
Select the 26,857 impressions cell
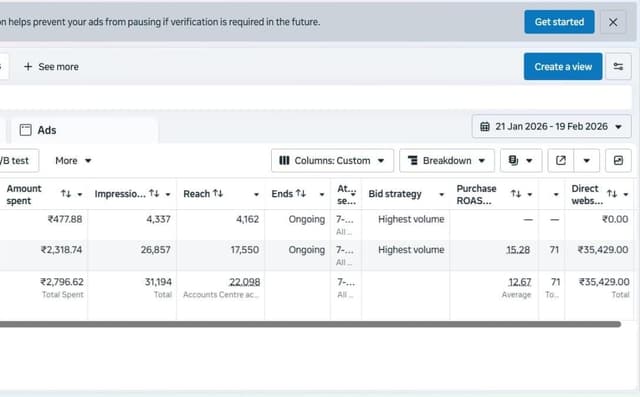coord(156,250)
